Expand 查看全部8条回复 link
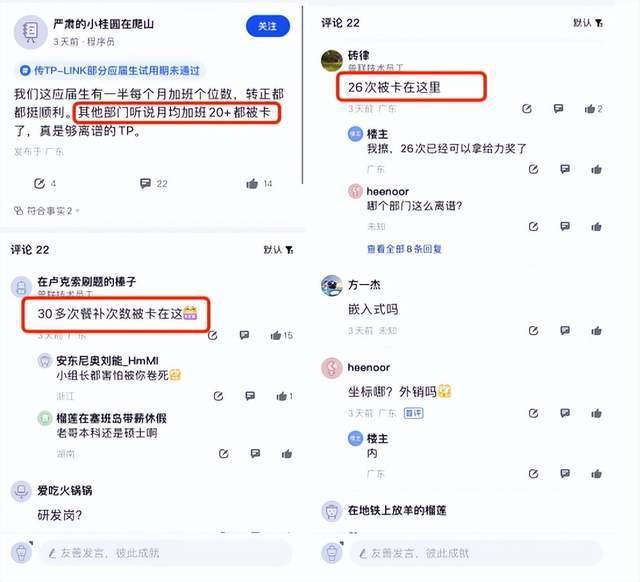This screenshot has width=640, height=582. pos(404,249)
